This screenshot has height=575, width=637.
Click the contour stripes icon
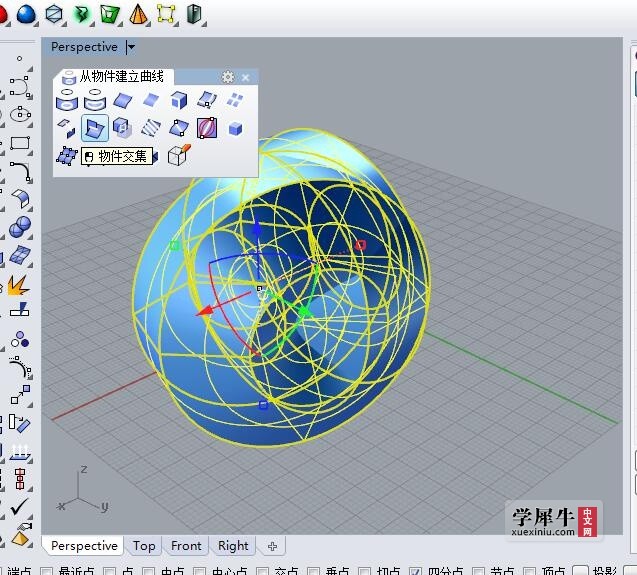pos(151,128)
